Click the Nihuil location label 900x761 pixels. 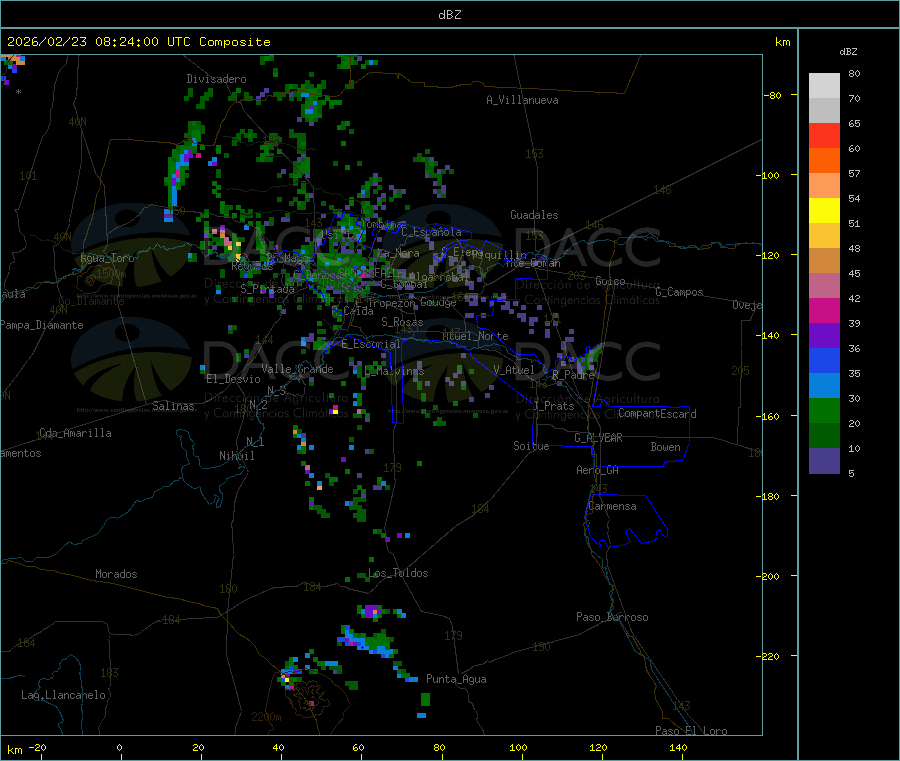(237, 456)
